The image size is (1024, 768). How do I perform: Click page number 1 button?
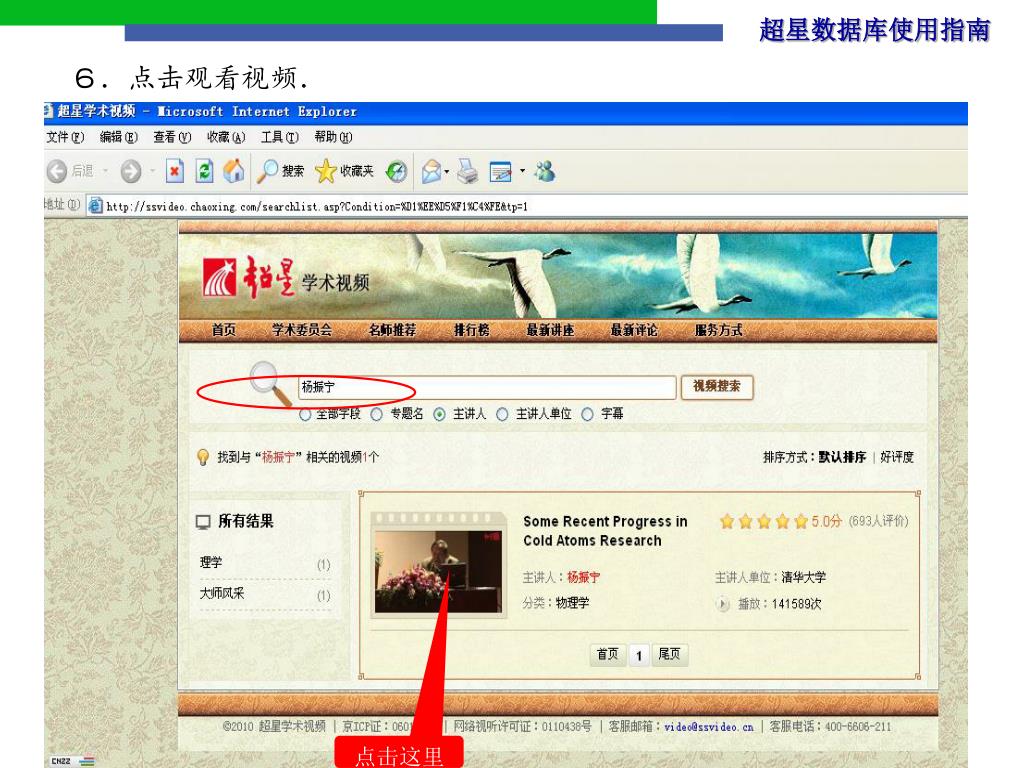click(x=639, y=655)
